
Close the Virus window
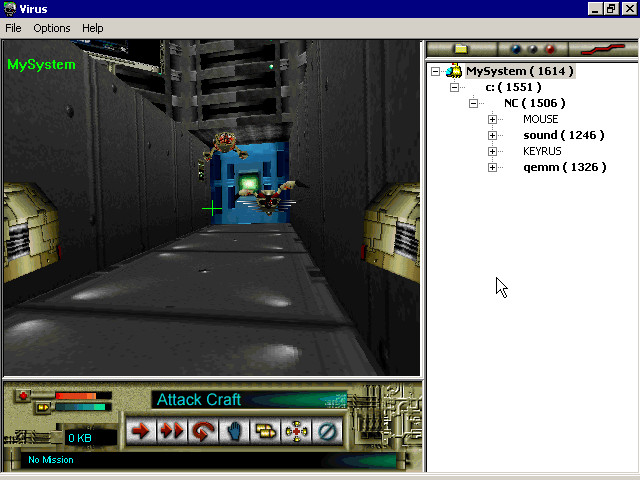tap(629, 9)
